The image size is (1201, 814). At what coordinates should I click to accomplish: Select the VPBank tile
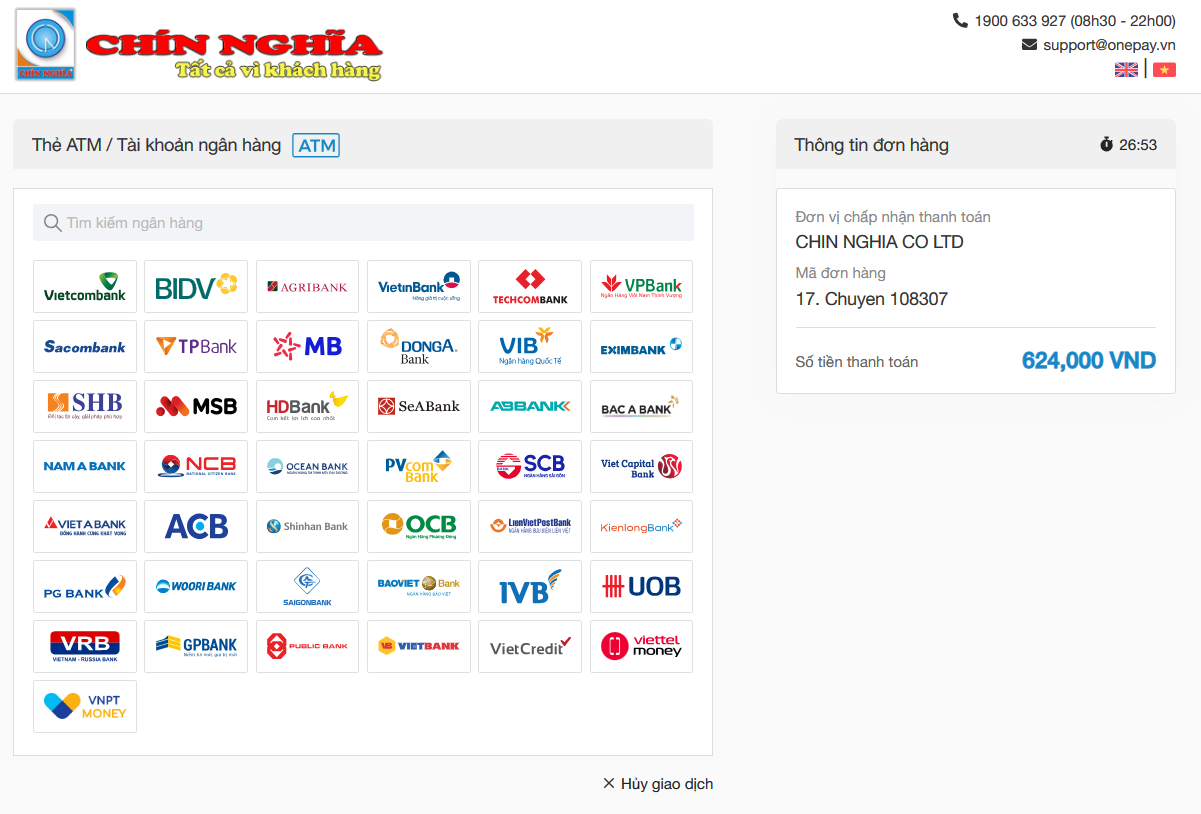pos(641,287)
